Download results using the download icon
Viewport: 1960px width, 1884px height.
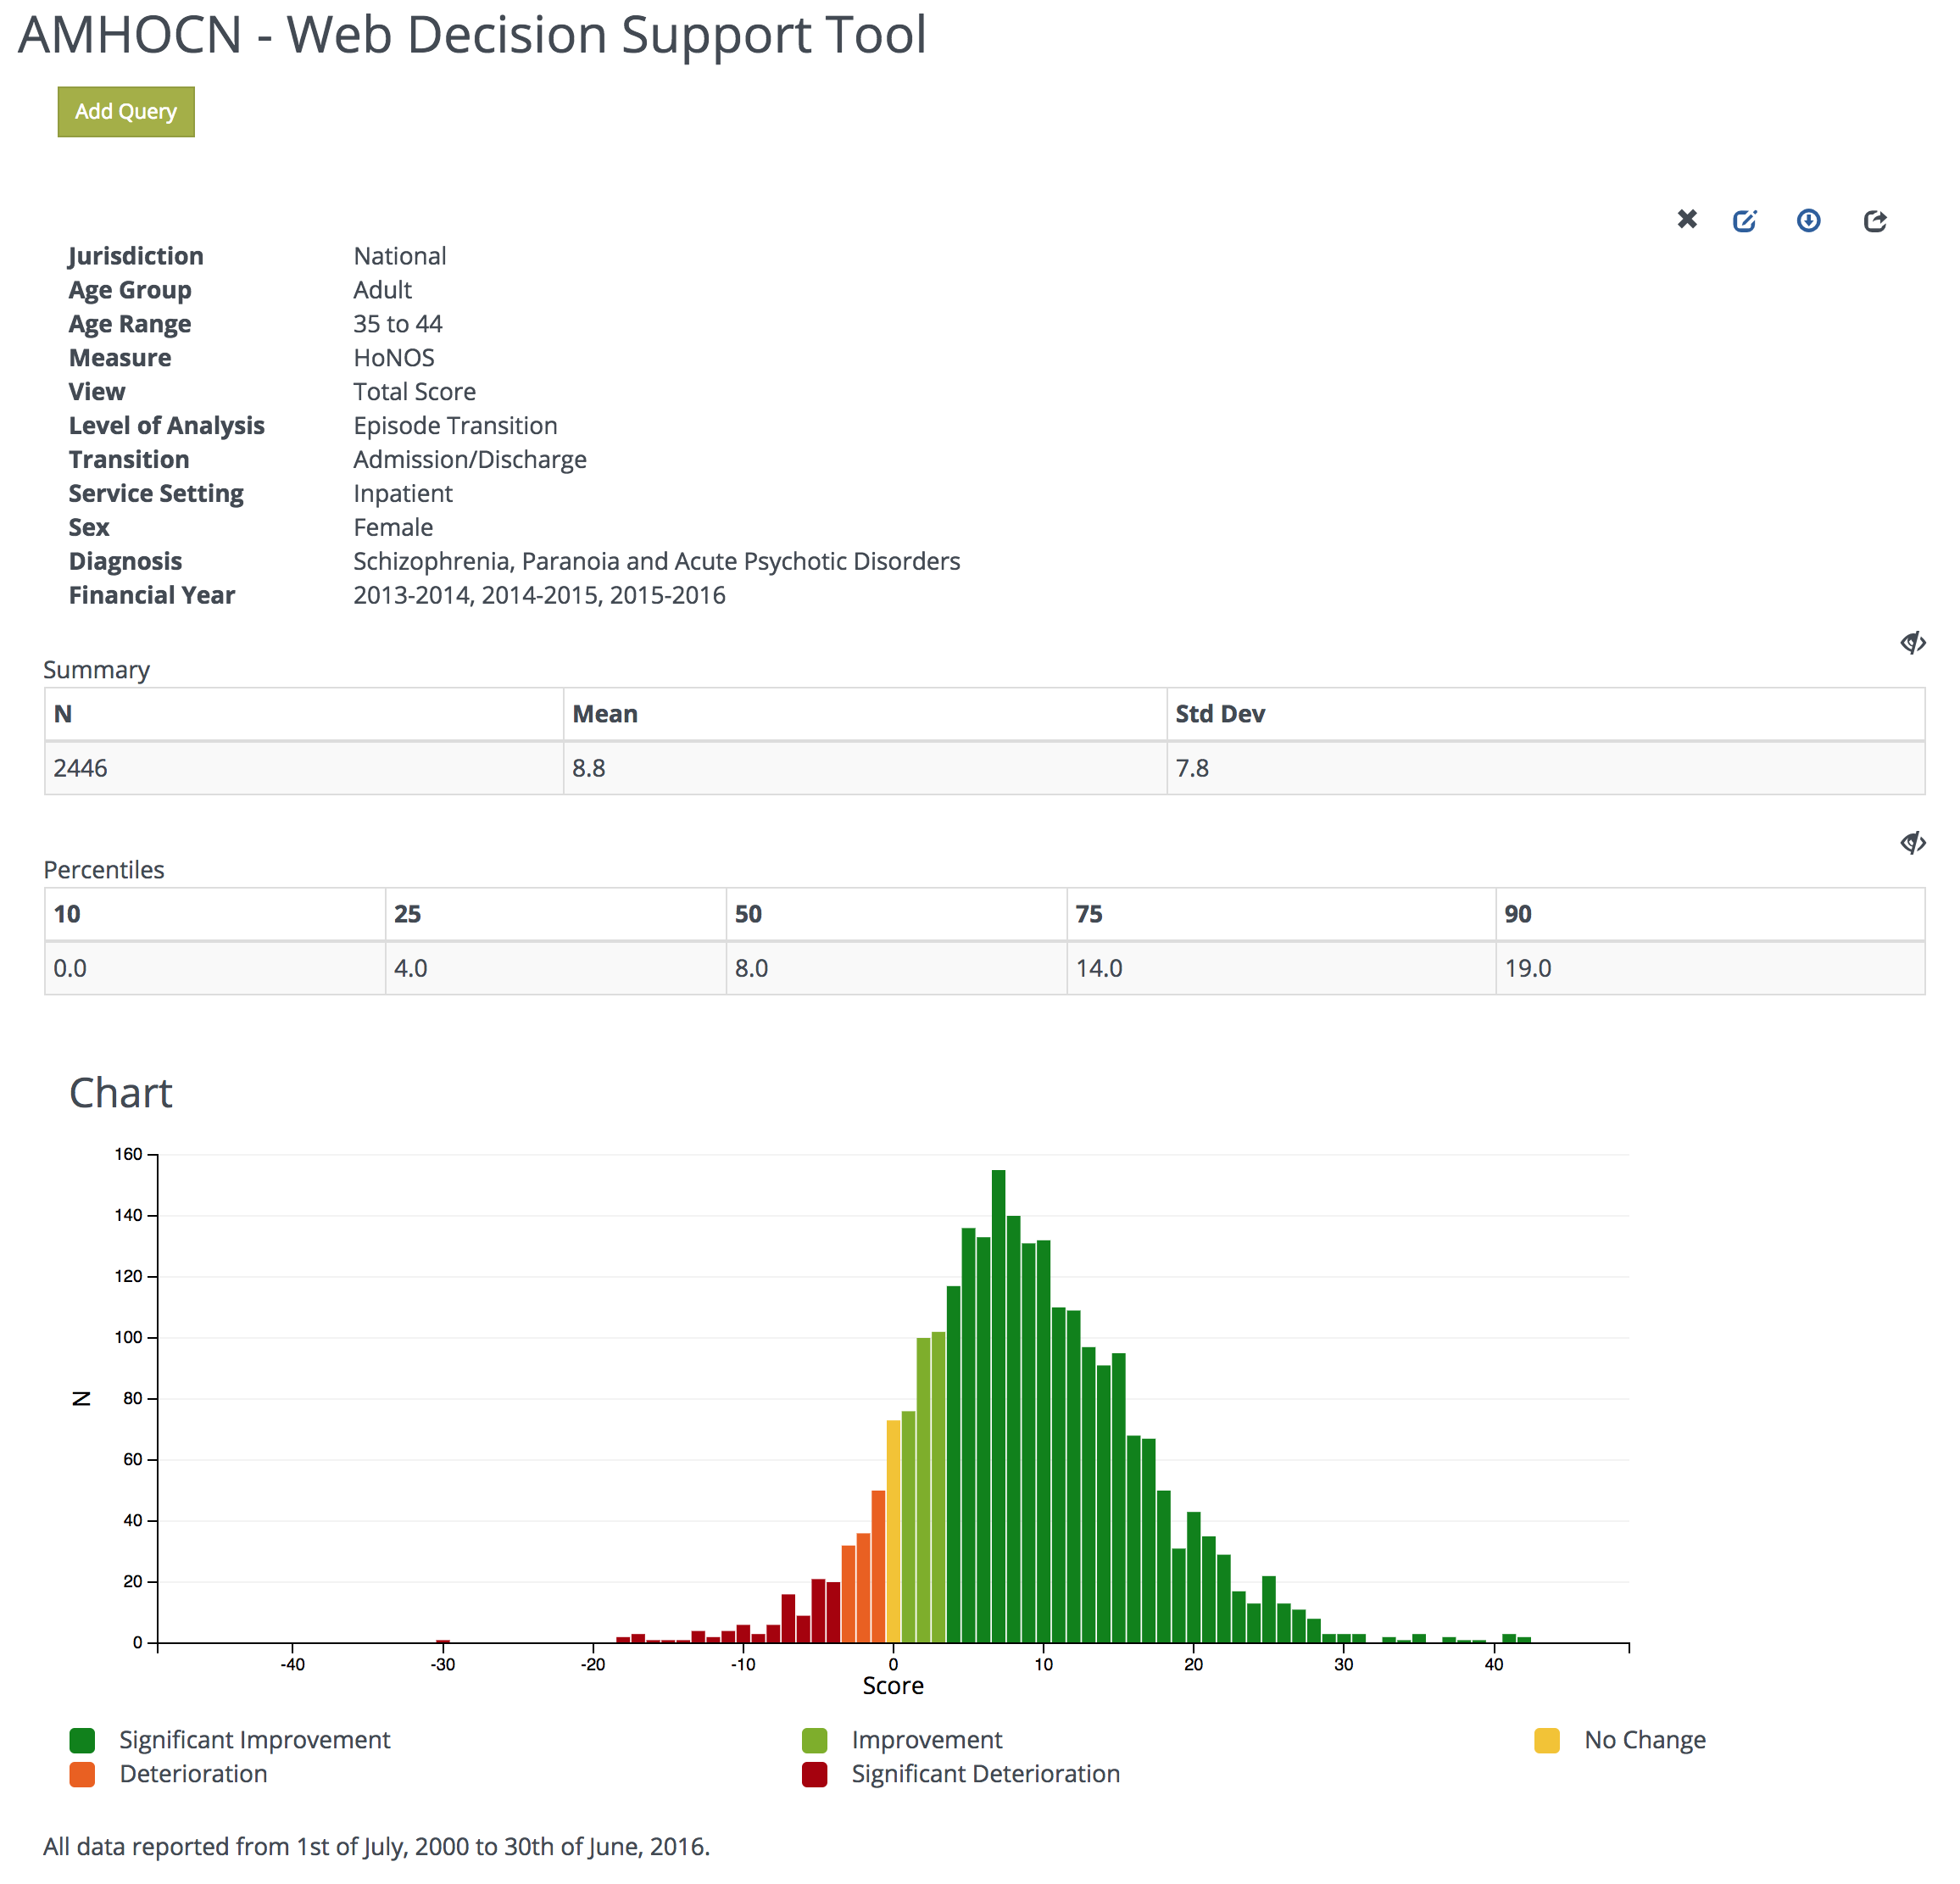[x=1809, y=220]
